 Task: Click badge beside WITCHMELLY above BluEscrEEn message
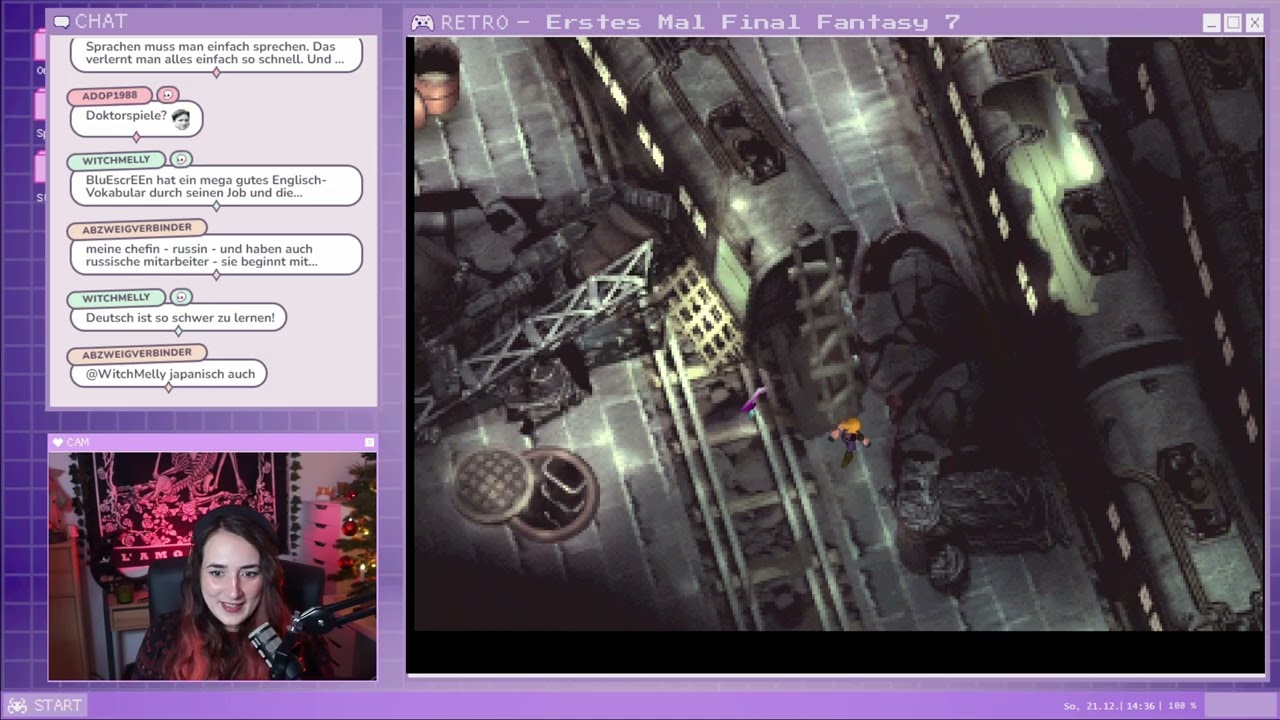(180, 160)
